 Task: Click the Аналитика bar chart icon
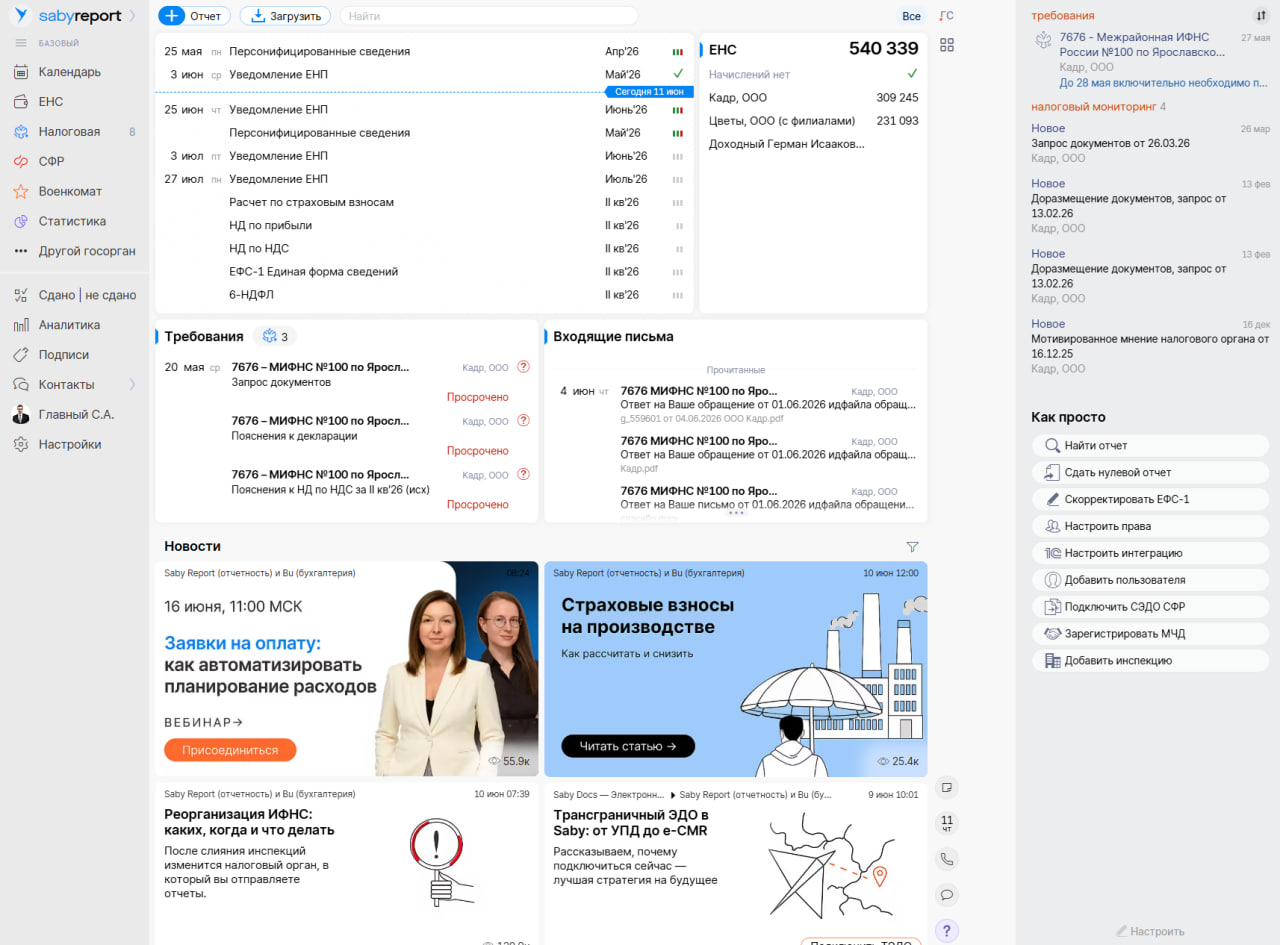point(21,325)
